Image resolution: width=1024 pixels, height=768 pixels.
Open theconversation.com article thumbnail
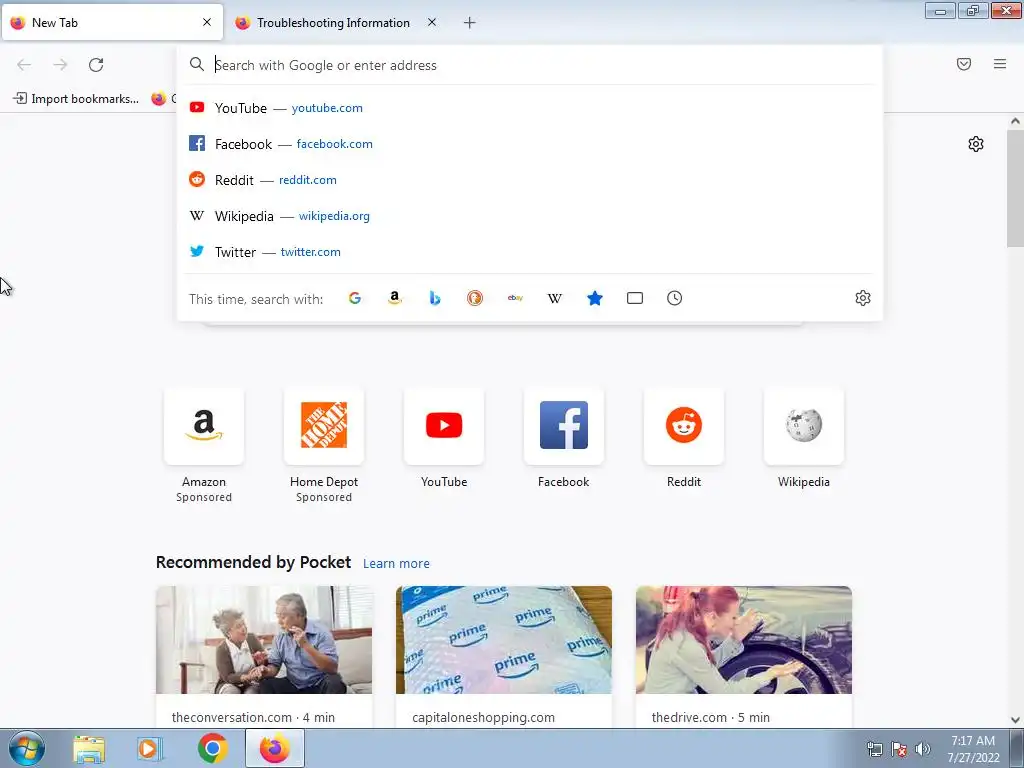(x=264, y=640)
